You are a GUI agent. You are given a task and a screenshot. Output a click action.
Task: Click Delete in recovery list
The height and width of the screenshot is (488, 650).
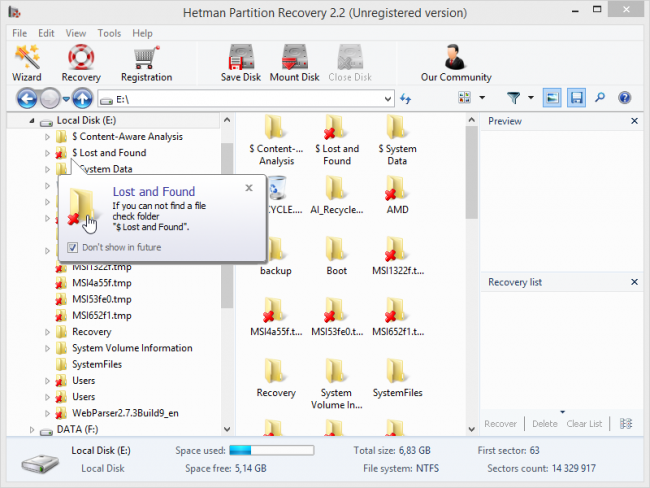[545, 424]
